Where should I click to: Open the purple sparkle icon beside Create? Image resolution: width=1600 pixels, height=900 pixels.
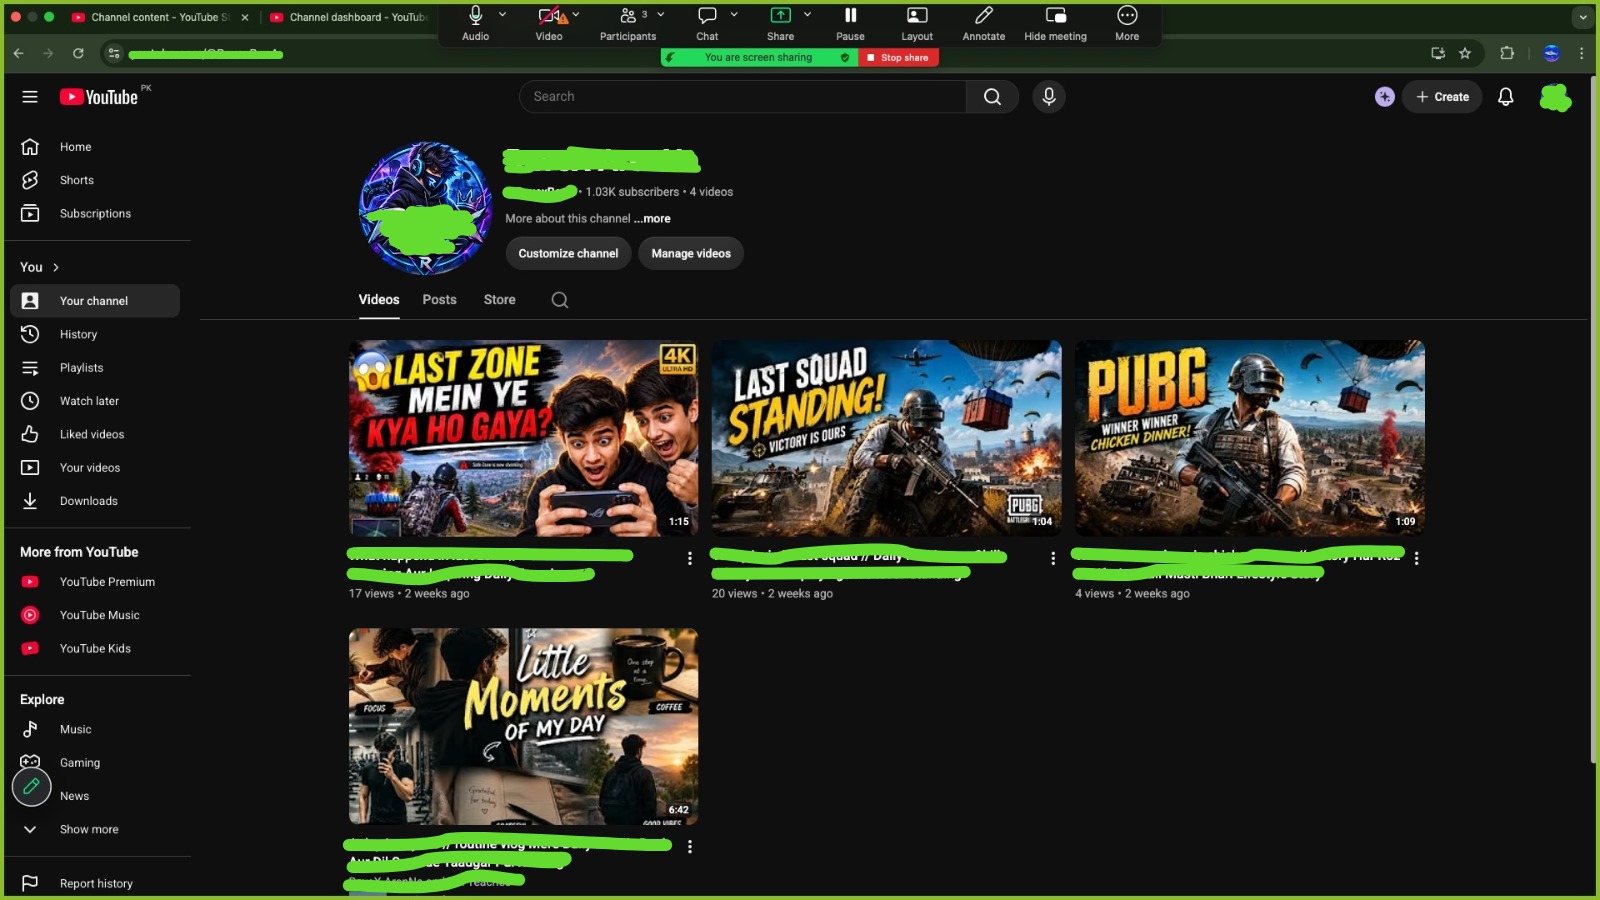pos(1384,97)
